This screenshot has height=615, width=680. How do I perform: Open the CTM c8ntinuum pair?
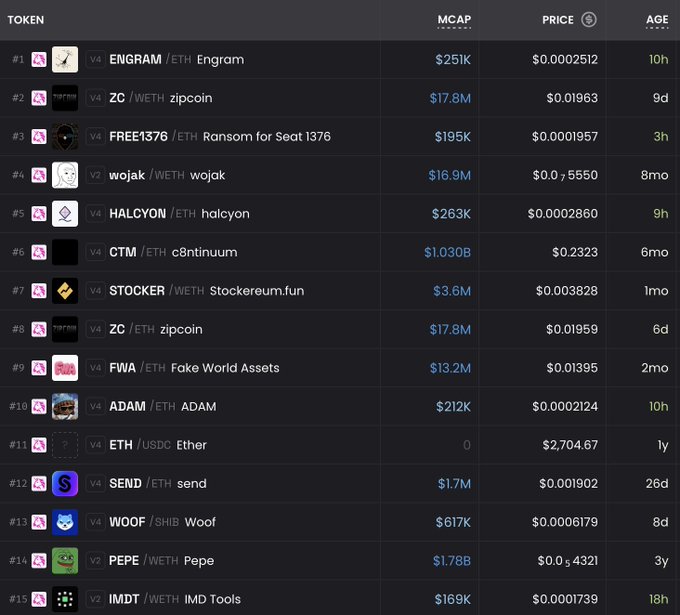[x=173, y=252]
